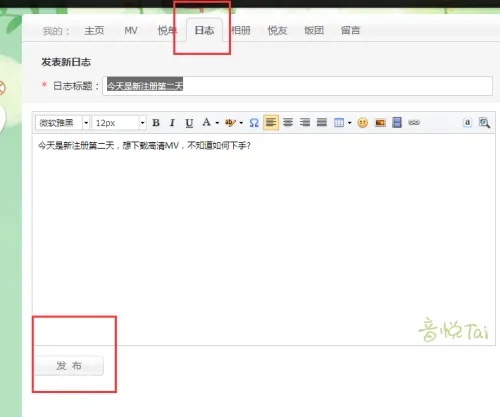This screenshot has width=500, height=417.
Task: Switch to the 日志 tab
Action: [204, 30]
